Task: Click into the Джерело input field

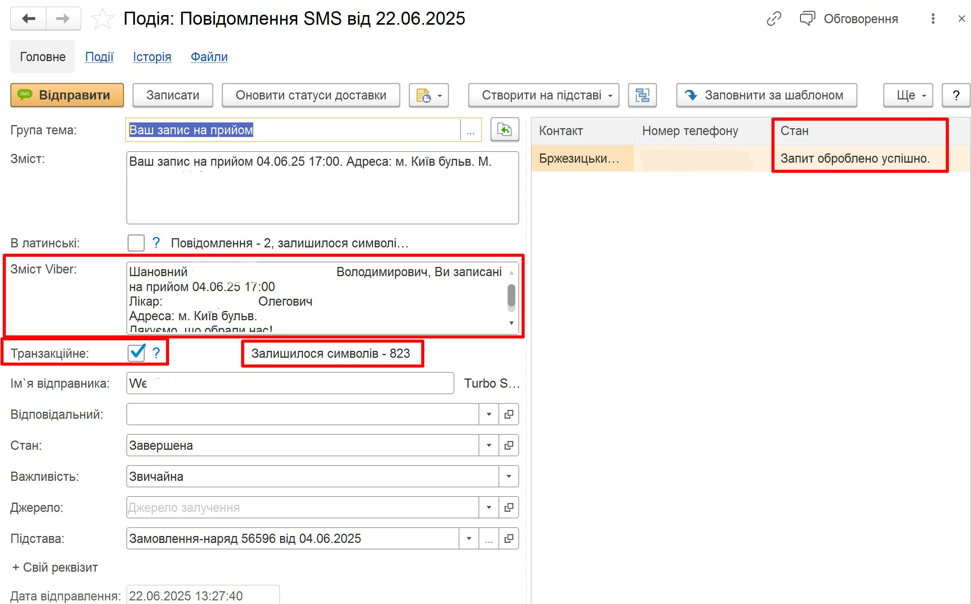Action: pyautogui.click(x=300, y=508)
